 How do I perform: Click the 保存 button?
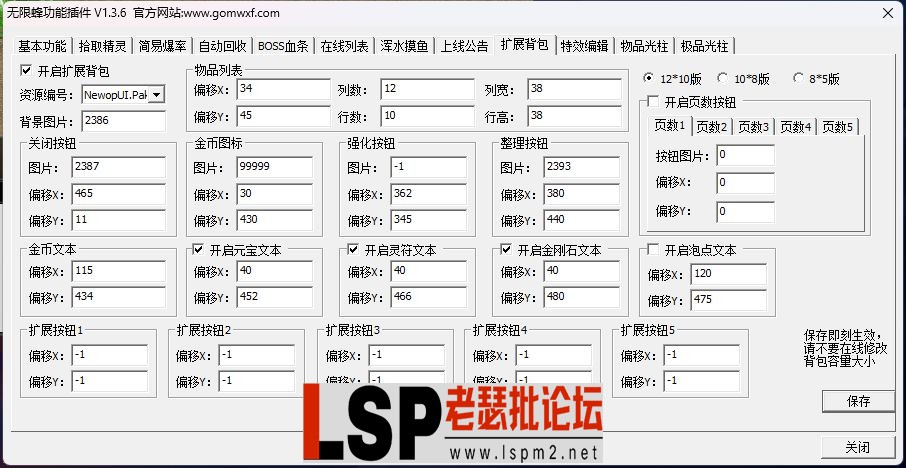point(858,401)
